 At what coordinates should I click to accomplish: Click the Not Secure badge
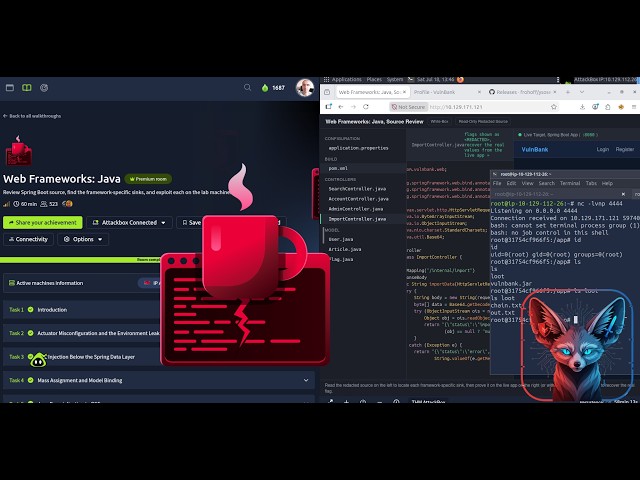[x=408, y=107]
